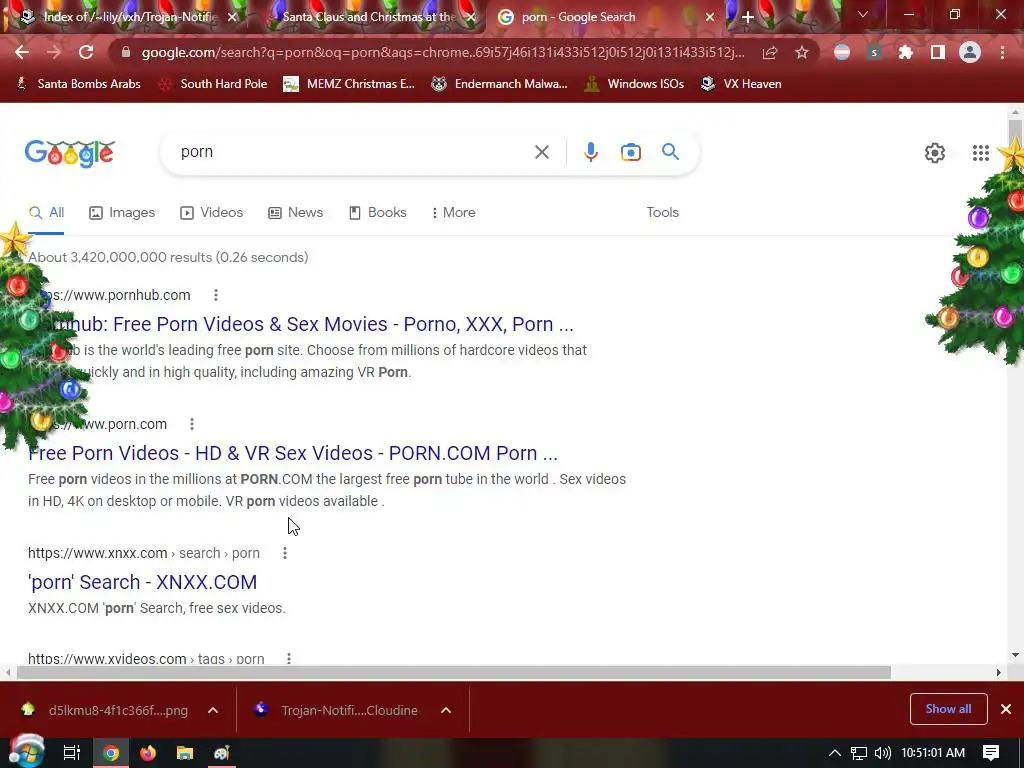Click the horizontal scrollbar thumb
The image size is (1024, 768).
[x=454, y=672]
